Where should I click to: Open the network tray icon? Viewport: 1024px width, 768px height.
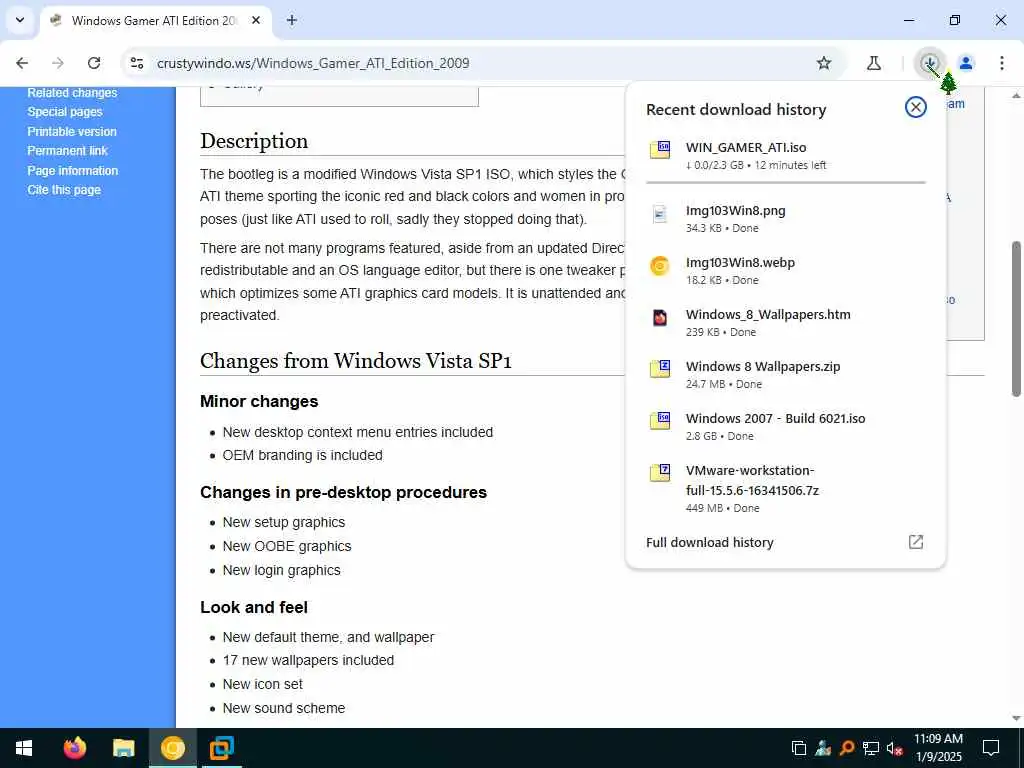click(871, 748)
